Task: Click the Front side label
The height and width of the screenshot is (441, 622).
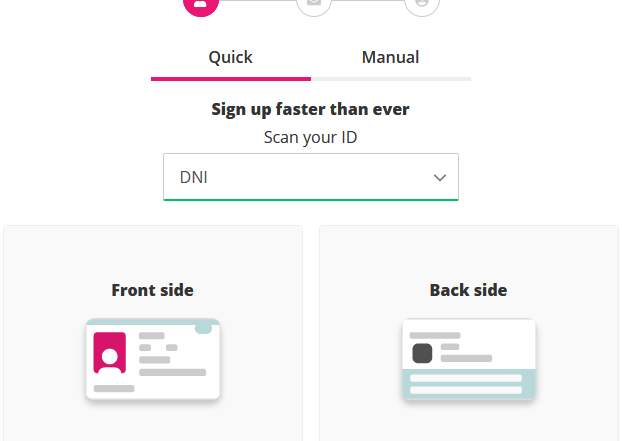Action: pyautogui.click(x=153, y=290)
